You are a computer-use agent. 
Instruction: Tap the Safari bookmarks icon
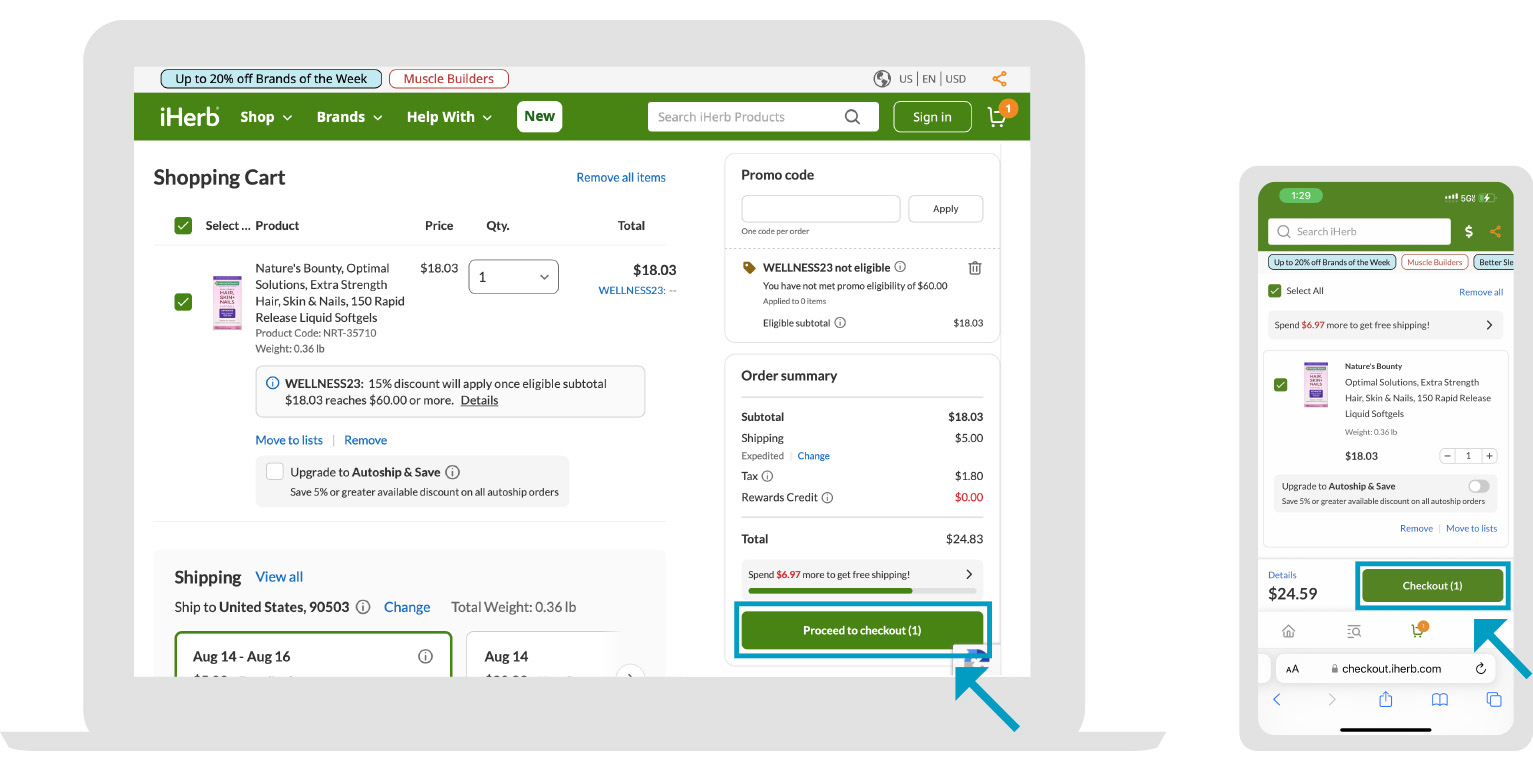(x=1440, y=700)
